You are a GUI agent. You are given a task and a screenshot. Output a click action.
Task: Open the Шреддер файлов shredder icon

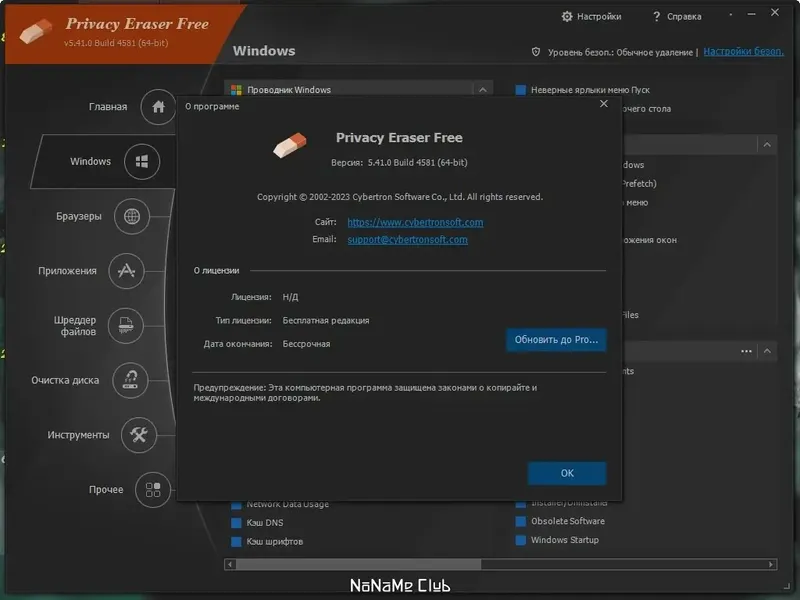(x=126, y=326)
